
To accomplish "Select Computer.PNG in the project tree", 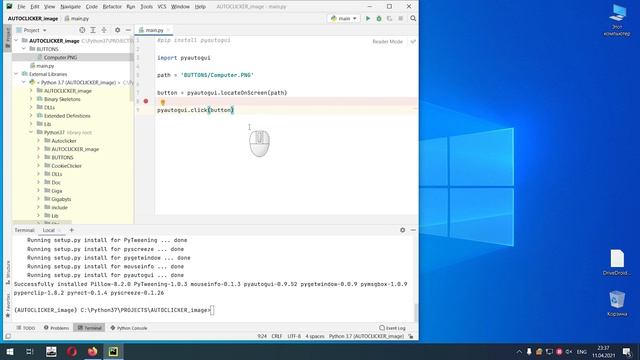I will pos(60,58).
